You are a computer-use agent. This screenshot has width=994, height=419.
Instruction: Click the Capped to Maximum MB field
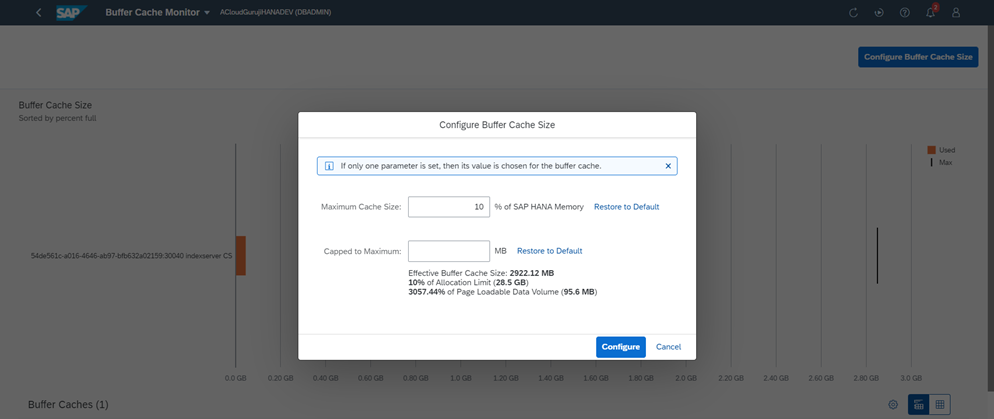coord(448,251)
